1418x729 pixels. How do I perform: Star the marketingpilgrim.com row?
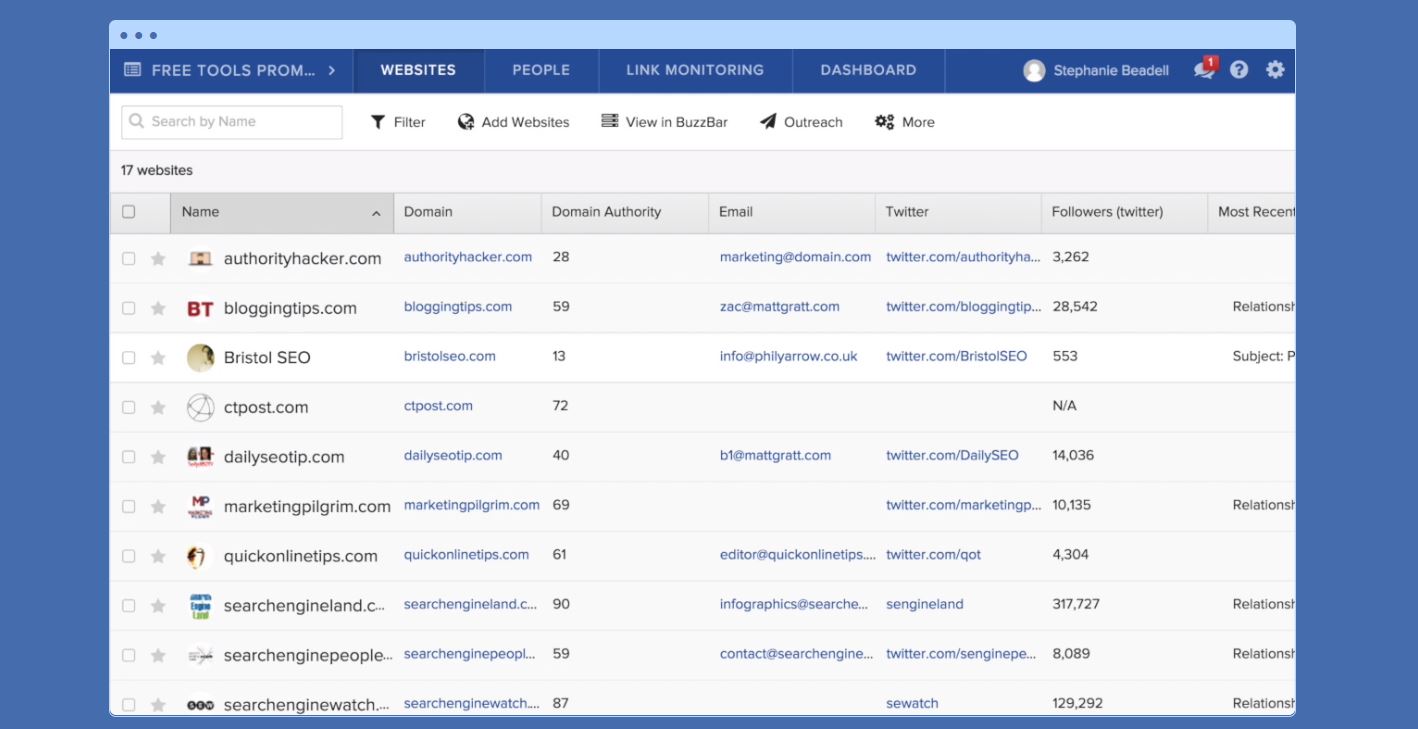click(x=158, y=507)
